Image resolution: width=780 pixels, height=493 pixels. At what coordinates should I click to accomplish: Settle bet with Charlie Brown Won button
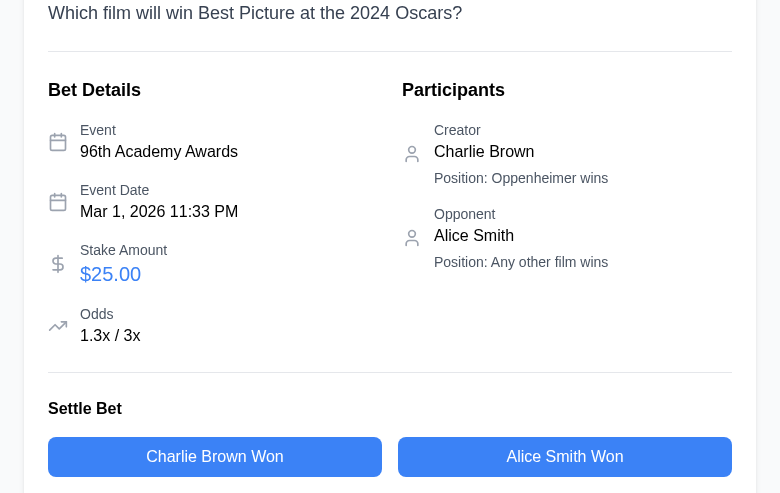click(x=215, y=457)
